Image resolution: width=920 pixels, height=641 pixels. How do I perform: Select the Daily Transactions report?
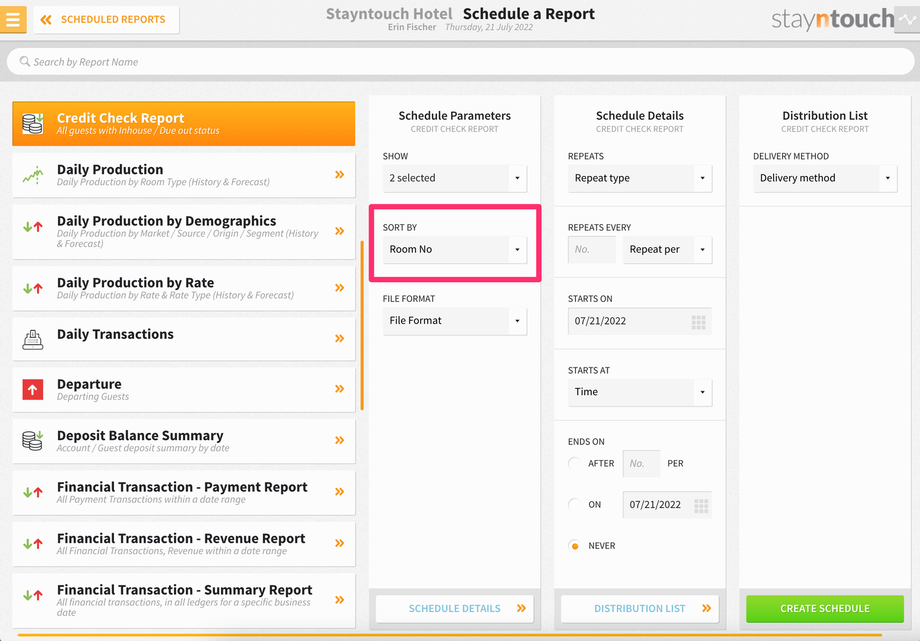coord(184,339)
